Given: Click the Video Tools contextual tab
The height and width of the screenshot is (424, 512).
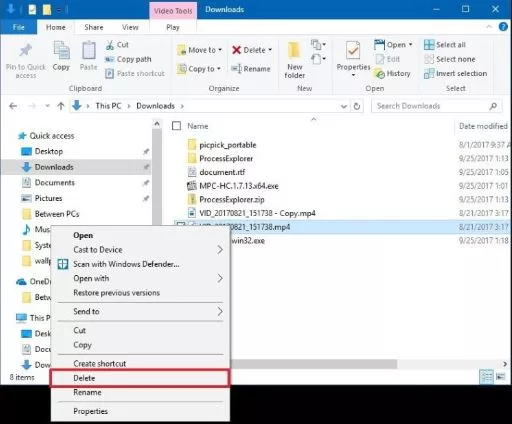Looking at the screenshot, I should 173,11.
